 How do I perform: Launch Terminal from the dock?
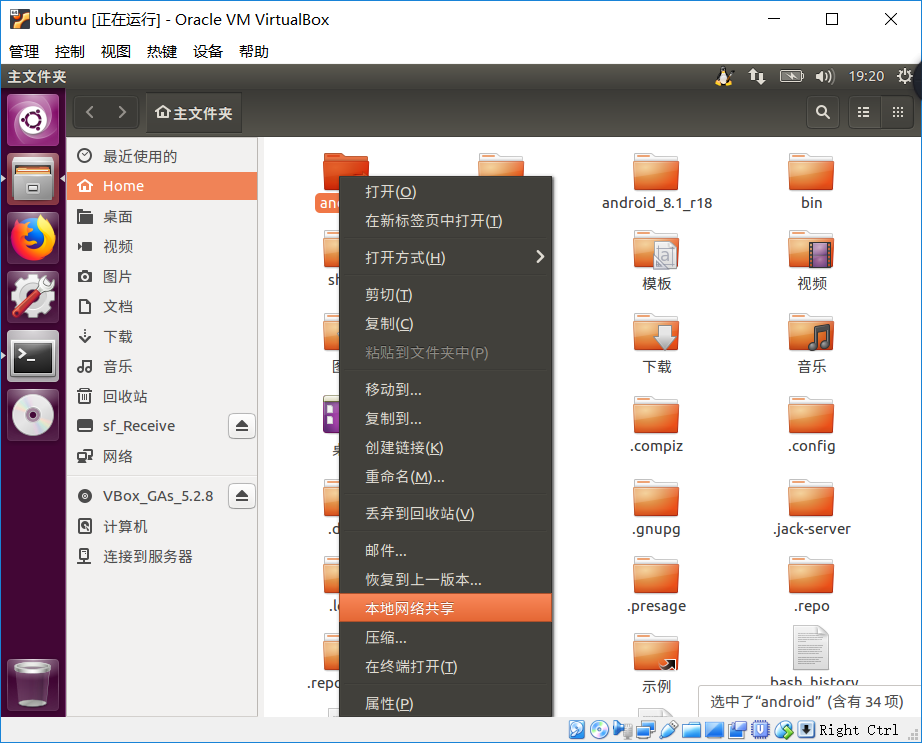point(33,356)
